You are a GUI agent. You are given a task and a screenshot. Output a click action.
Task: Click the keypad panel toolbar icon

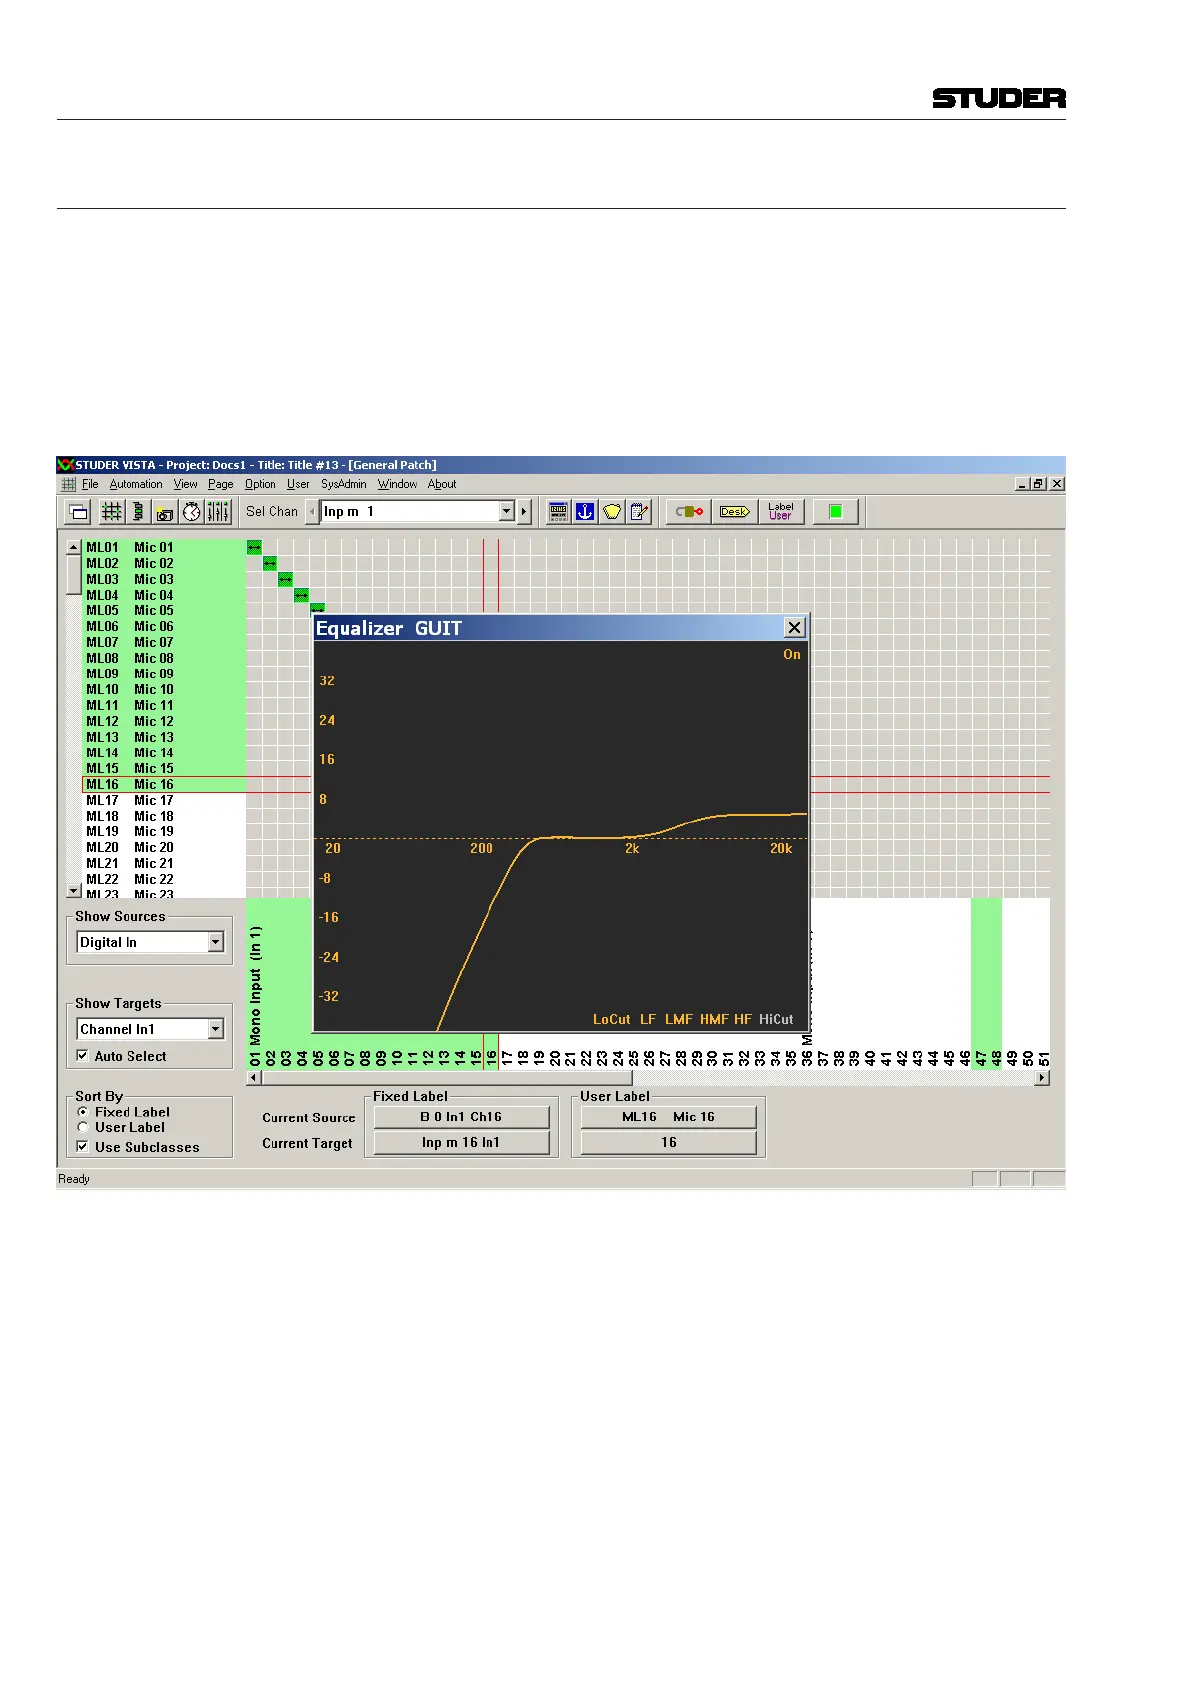pos(559,512)
